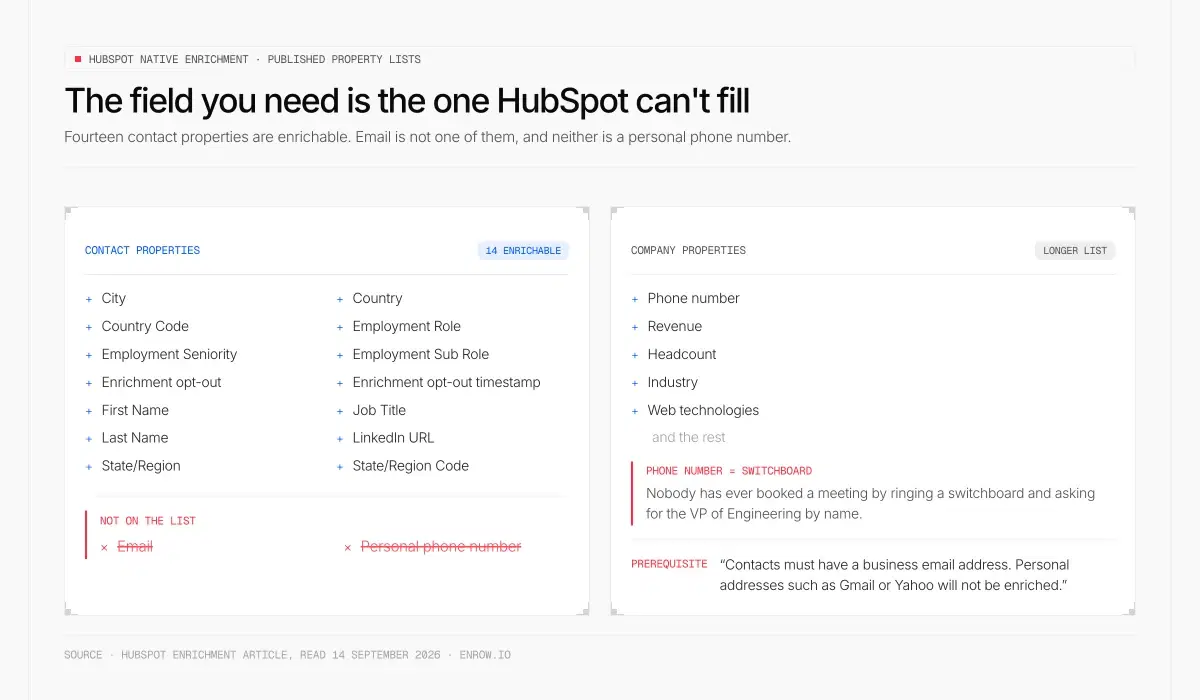
Task: Click the plus icon beside Revenue
Action: coord(635,327)
